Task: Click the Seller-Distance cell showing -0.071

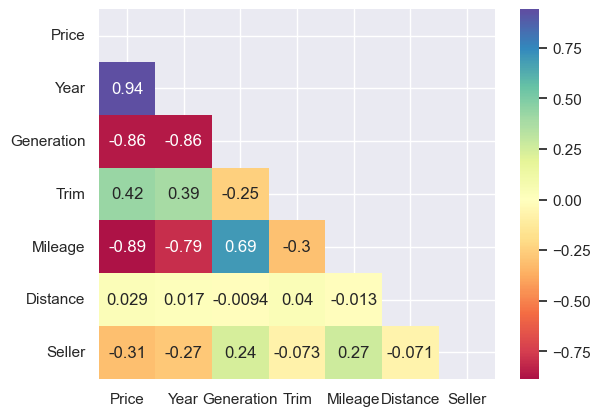Action: [410, 352]
